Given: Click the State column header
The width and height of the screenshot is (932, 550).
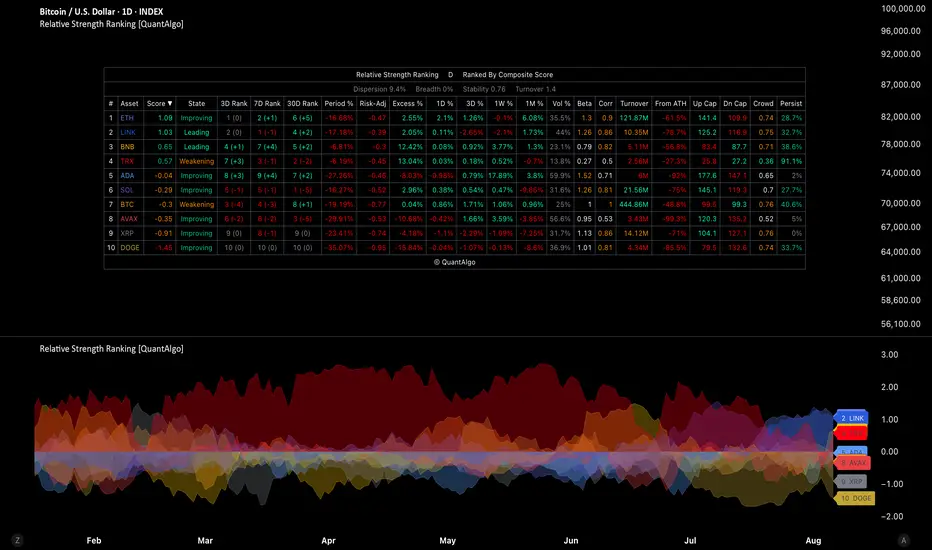Looking at the screenshot, I should (x=196, y=103).
